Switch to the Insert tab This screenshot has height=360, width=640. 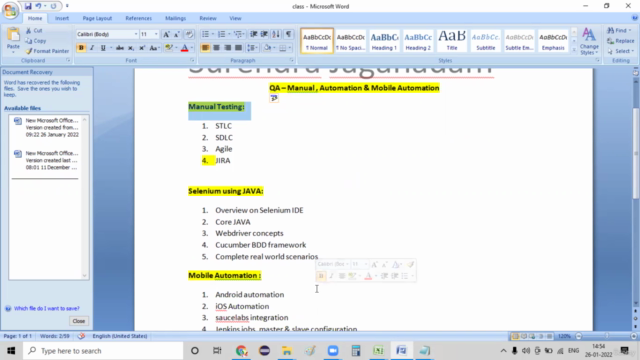[62, 18]
